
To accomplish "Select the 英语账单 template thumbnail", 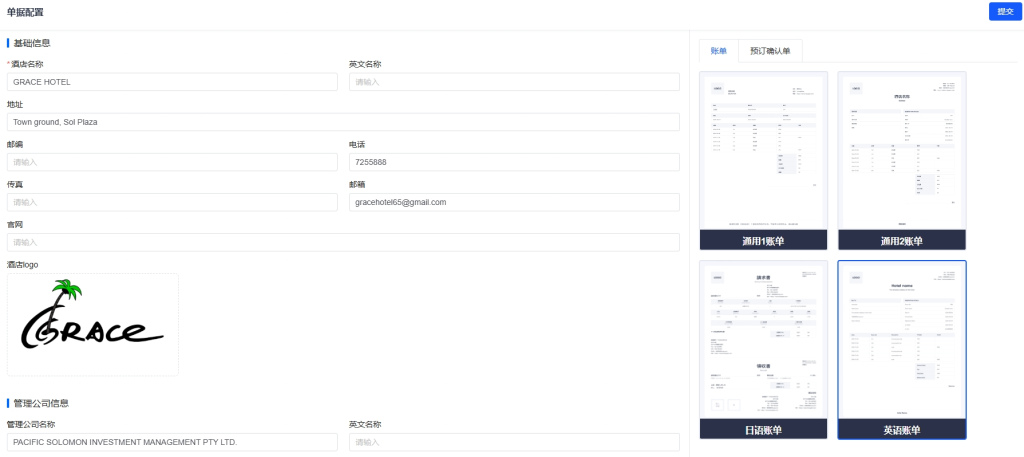I will [x=902, y=340].
